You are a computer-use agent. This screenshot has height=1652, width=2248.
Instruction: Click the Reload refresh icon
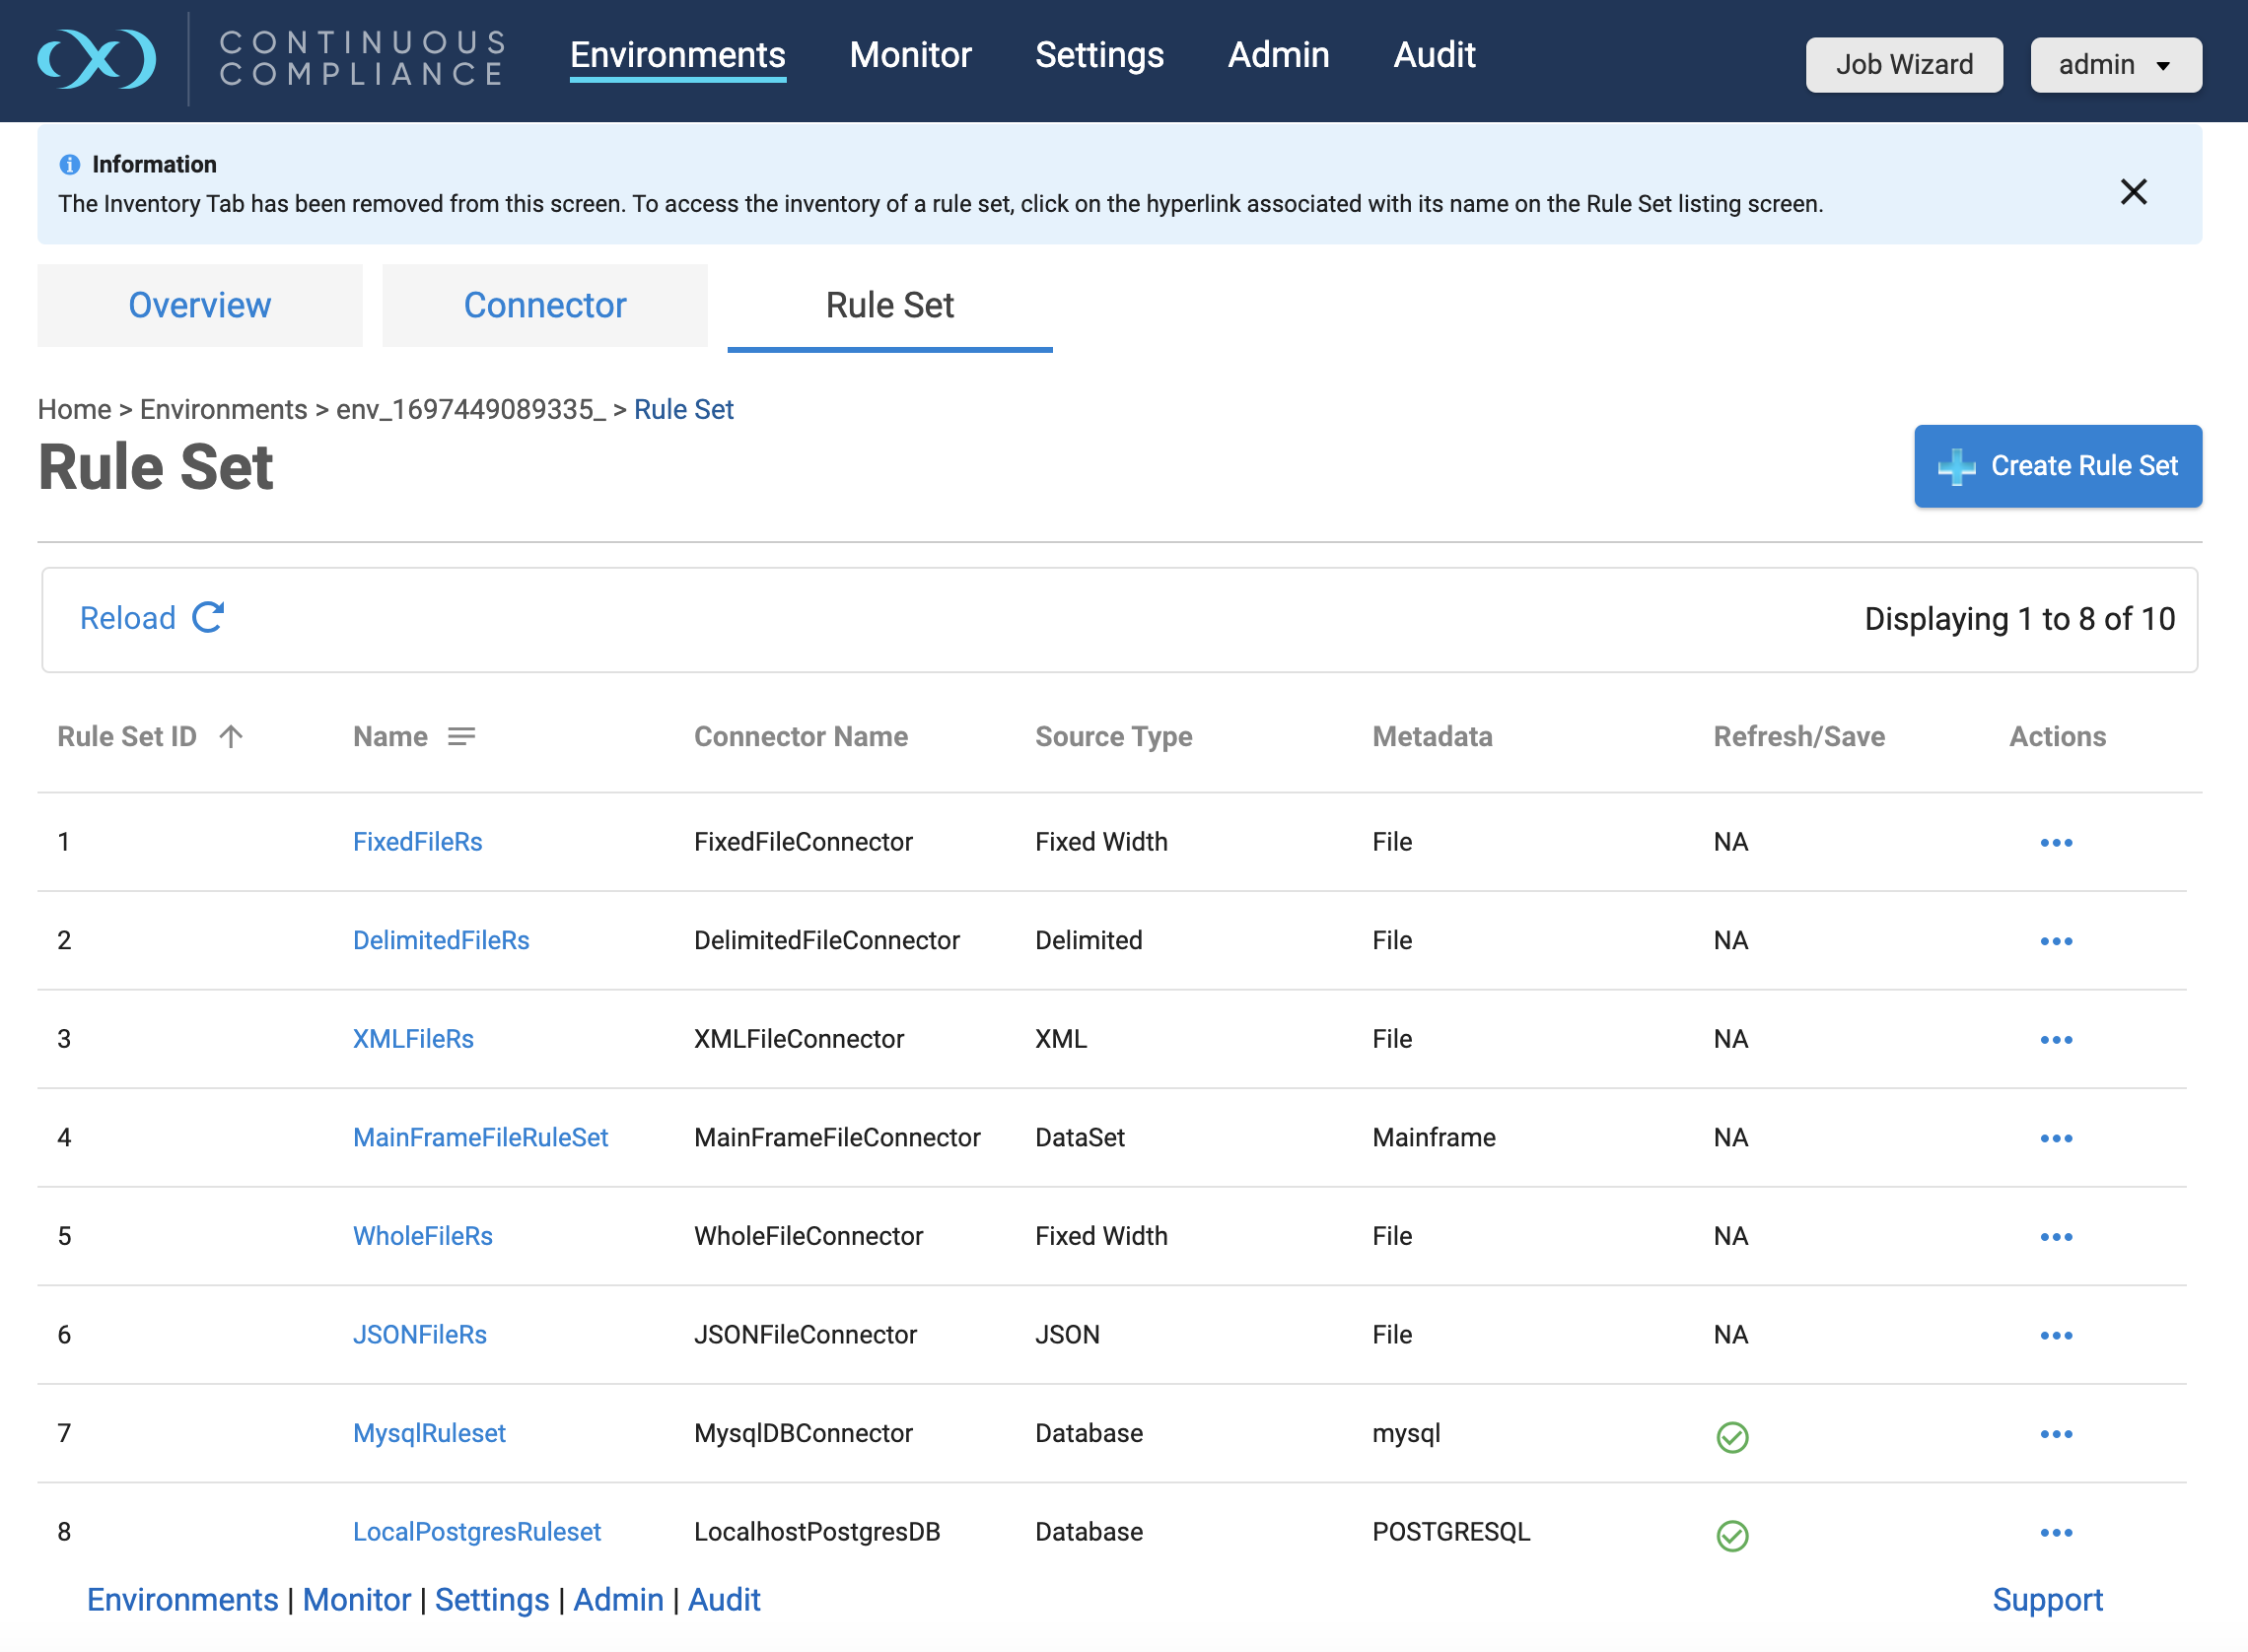point(208,618)
